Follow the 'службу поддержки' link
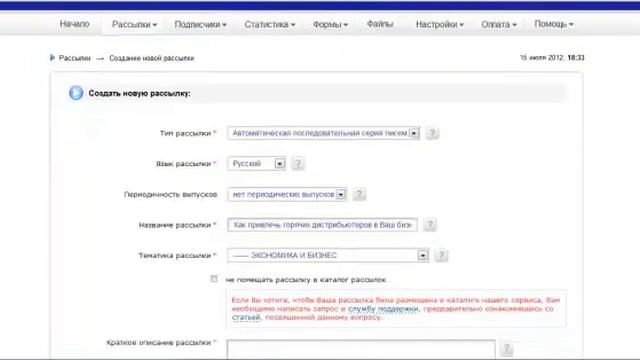The image size is (640, 360). pyautogui.click(x=383, y=309)
